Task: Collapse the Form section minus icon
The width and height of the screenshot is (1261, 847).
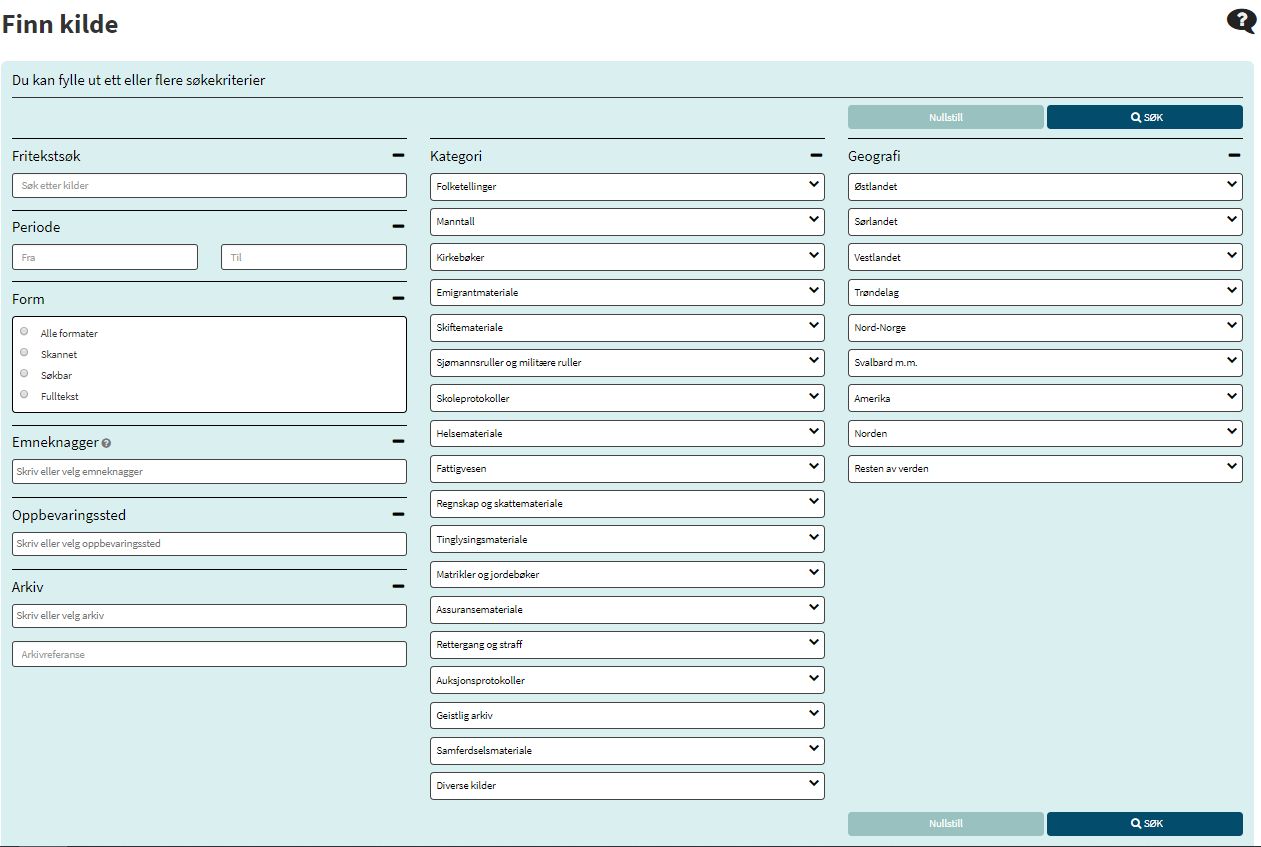Action: 398,299
